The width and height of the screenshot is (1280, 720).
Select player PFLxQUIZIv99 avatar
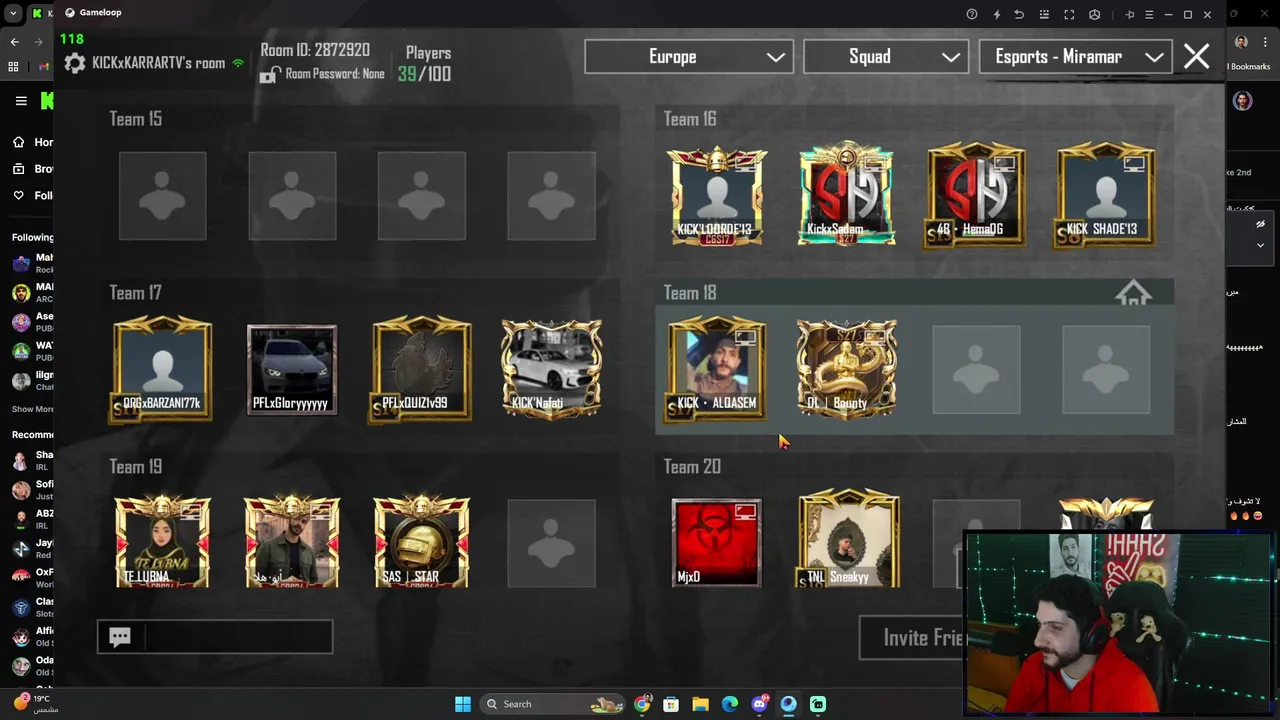pos(421,370)
